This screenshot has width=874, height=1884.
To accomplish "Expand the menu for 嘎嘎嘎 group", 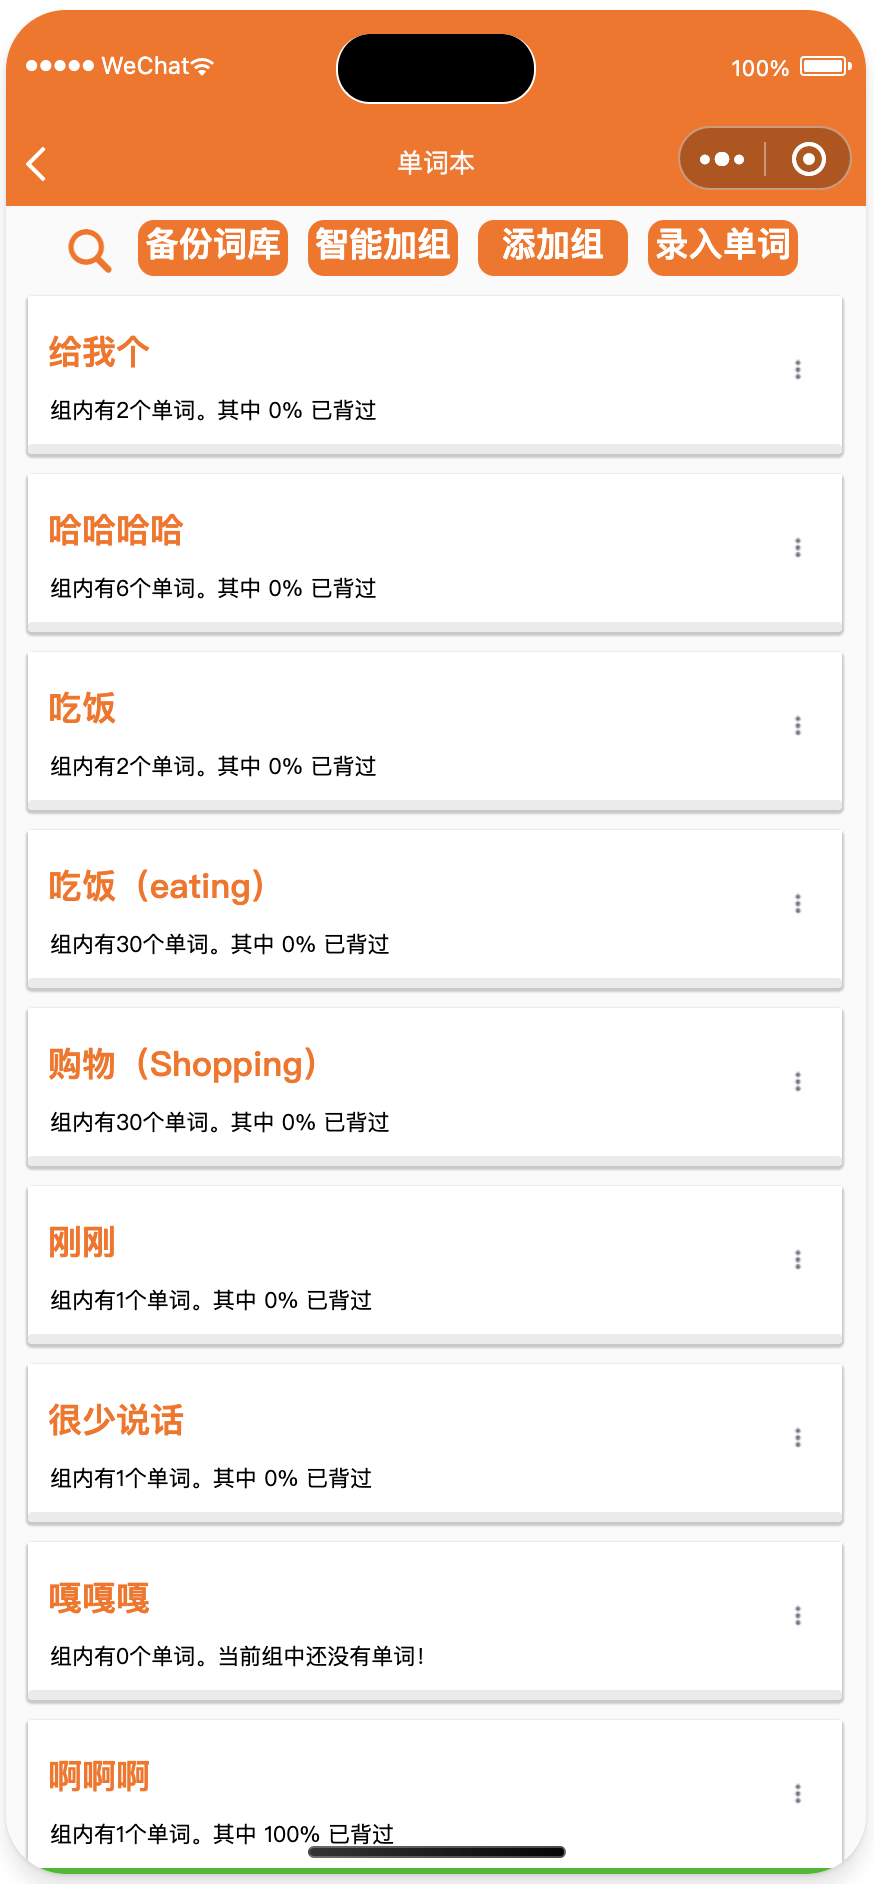I will click(798, 1616).
